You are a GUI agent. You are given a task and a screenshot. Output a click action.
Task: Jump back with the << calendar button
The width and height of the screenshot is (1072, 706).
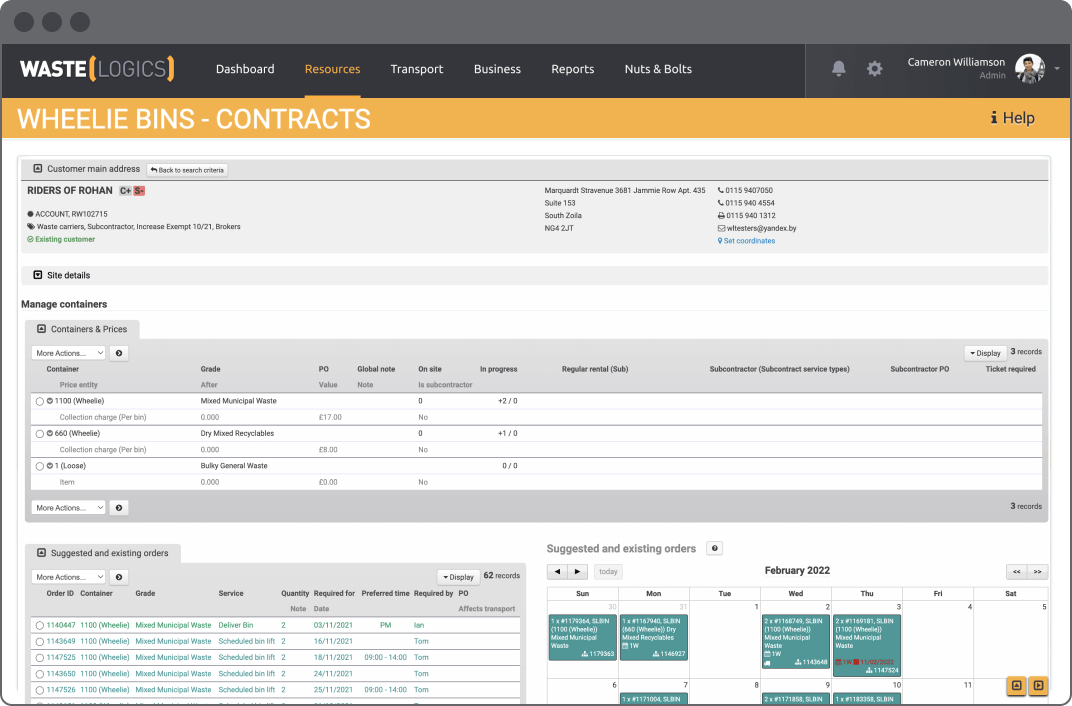(1017, 571)
